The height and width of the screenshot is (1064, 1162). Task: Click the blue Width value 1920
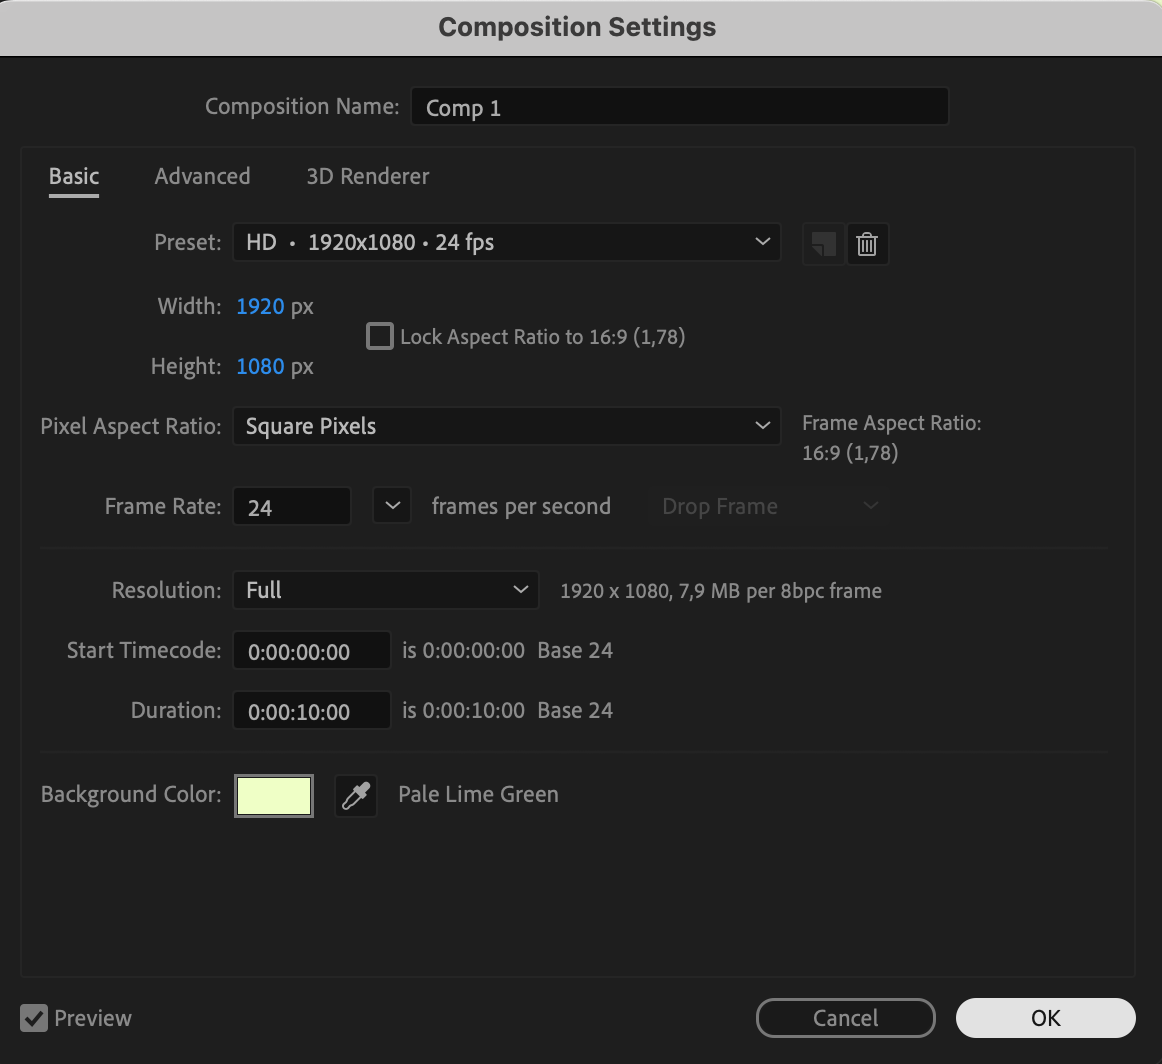(260, 306)
